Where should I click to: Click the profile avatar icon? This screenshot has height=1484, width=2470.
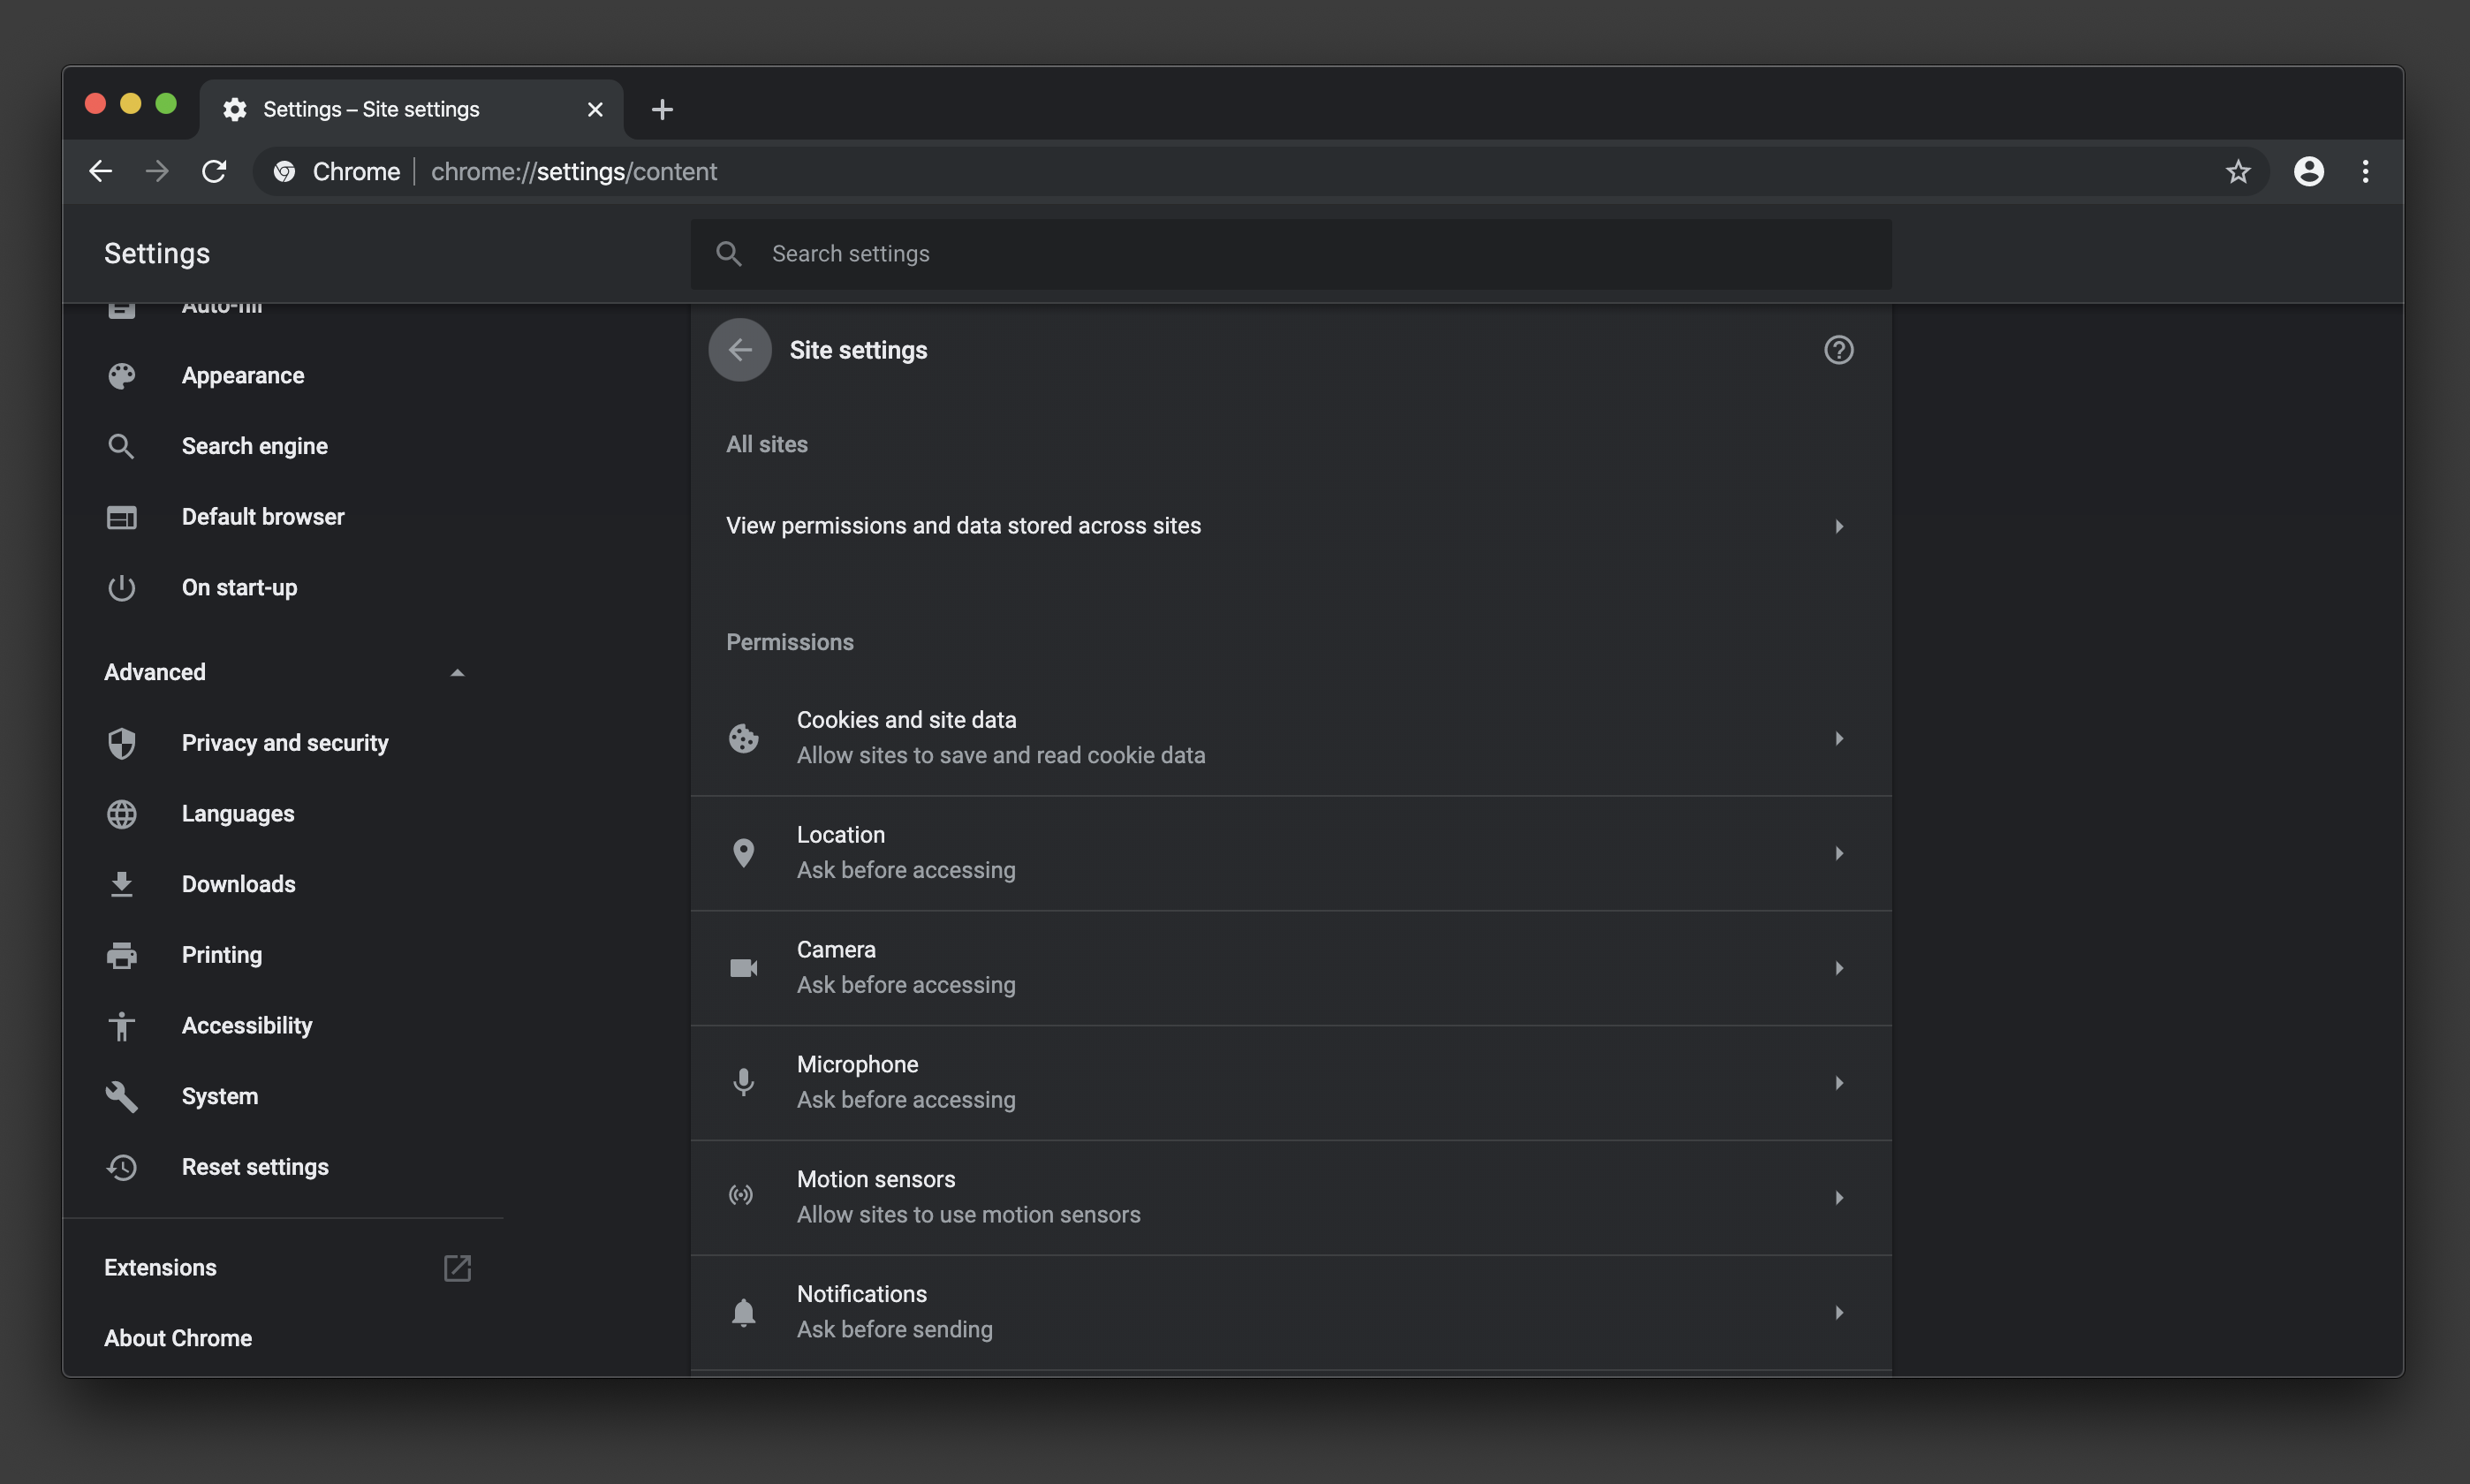click(2308, 172)
